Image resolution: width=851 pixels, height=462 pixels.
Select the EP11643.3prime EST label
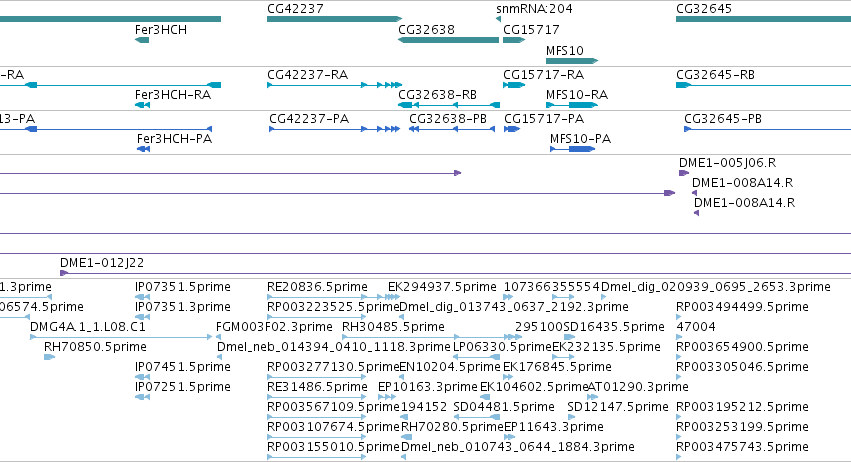pos(554,427)
